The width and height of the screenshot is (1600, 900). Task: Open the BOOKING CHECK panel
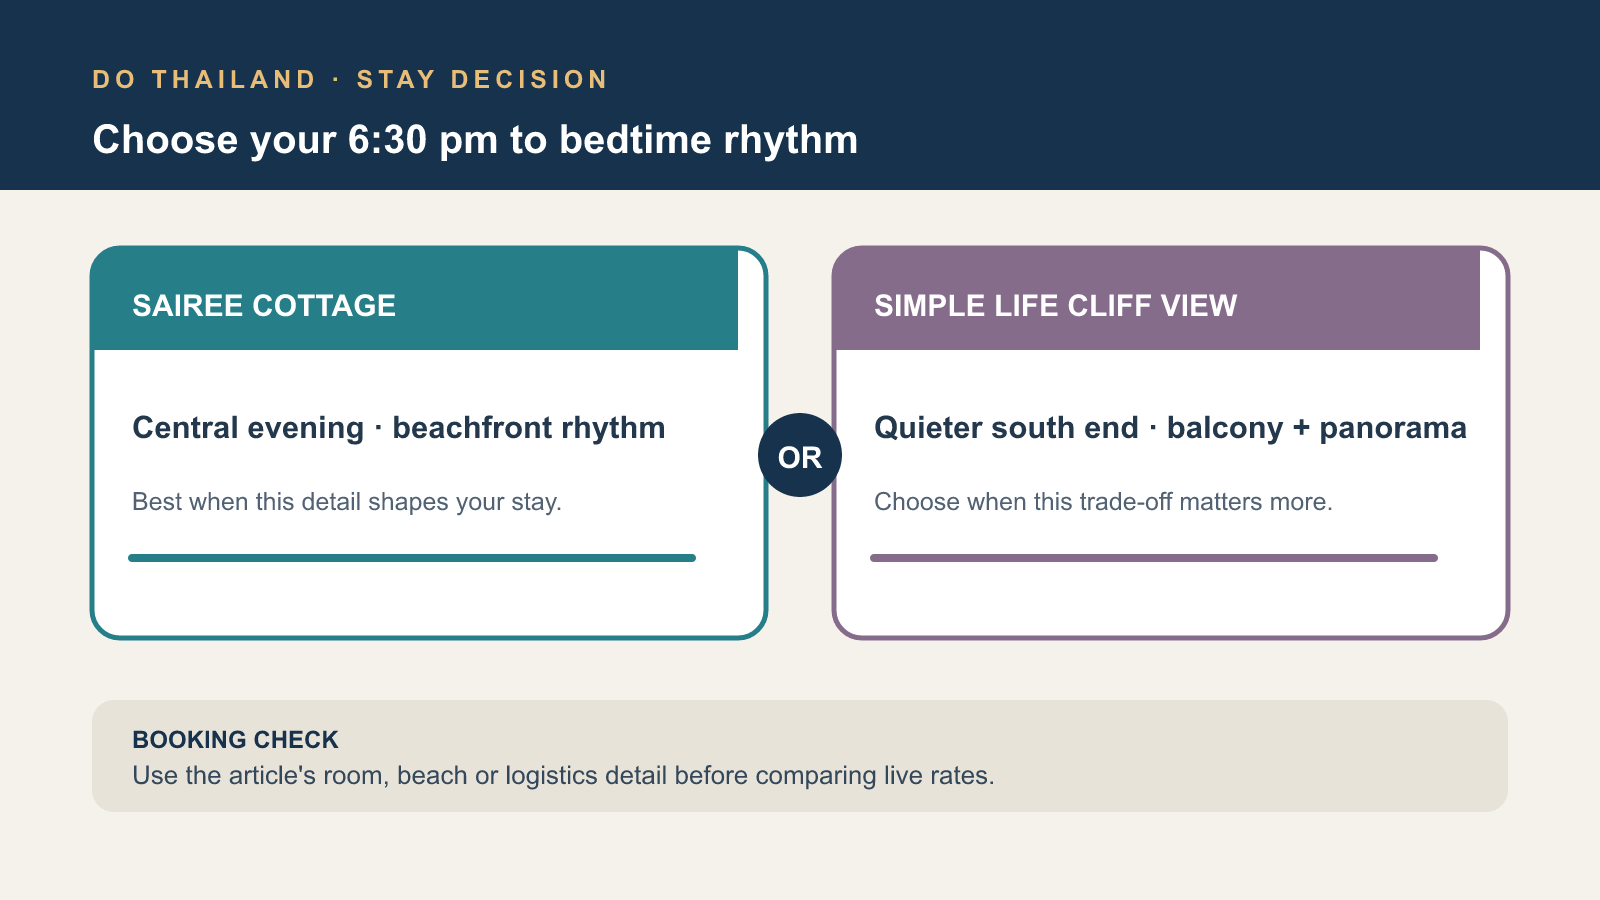(800, 756)
